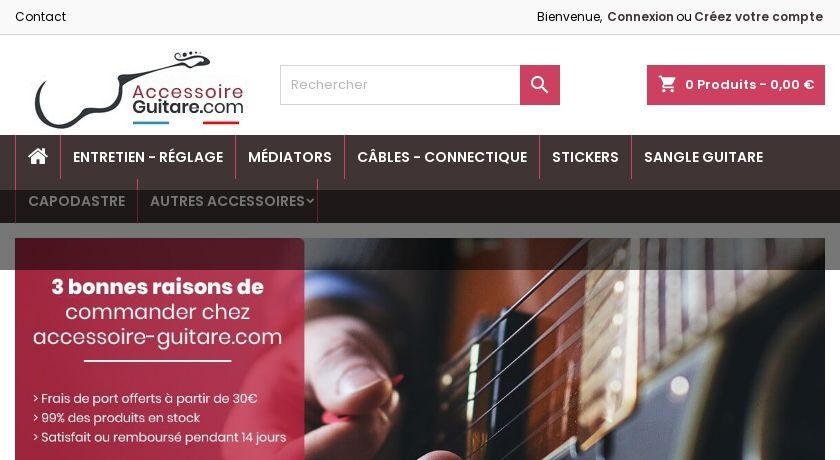
Task: Click the magnifying glass search button
Action: tap(539, 85)
